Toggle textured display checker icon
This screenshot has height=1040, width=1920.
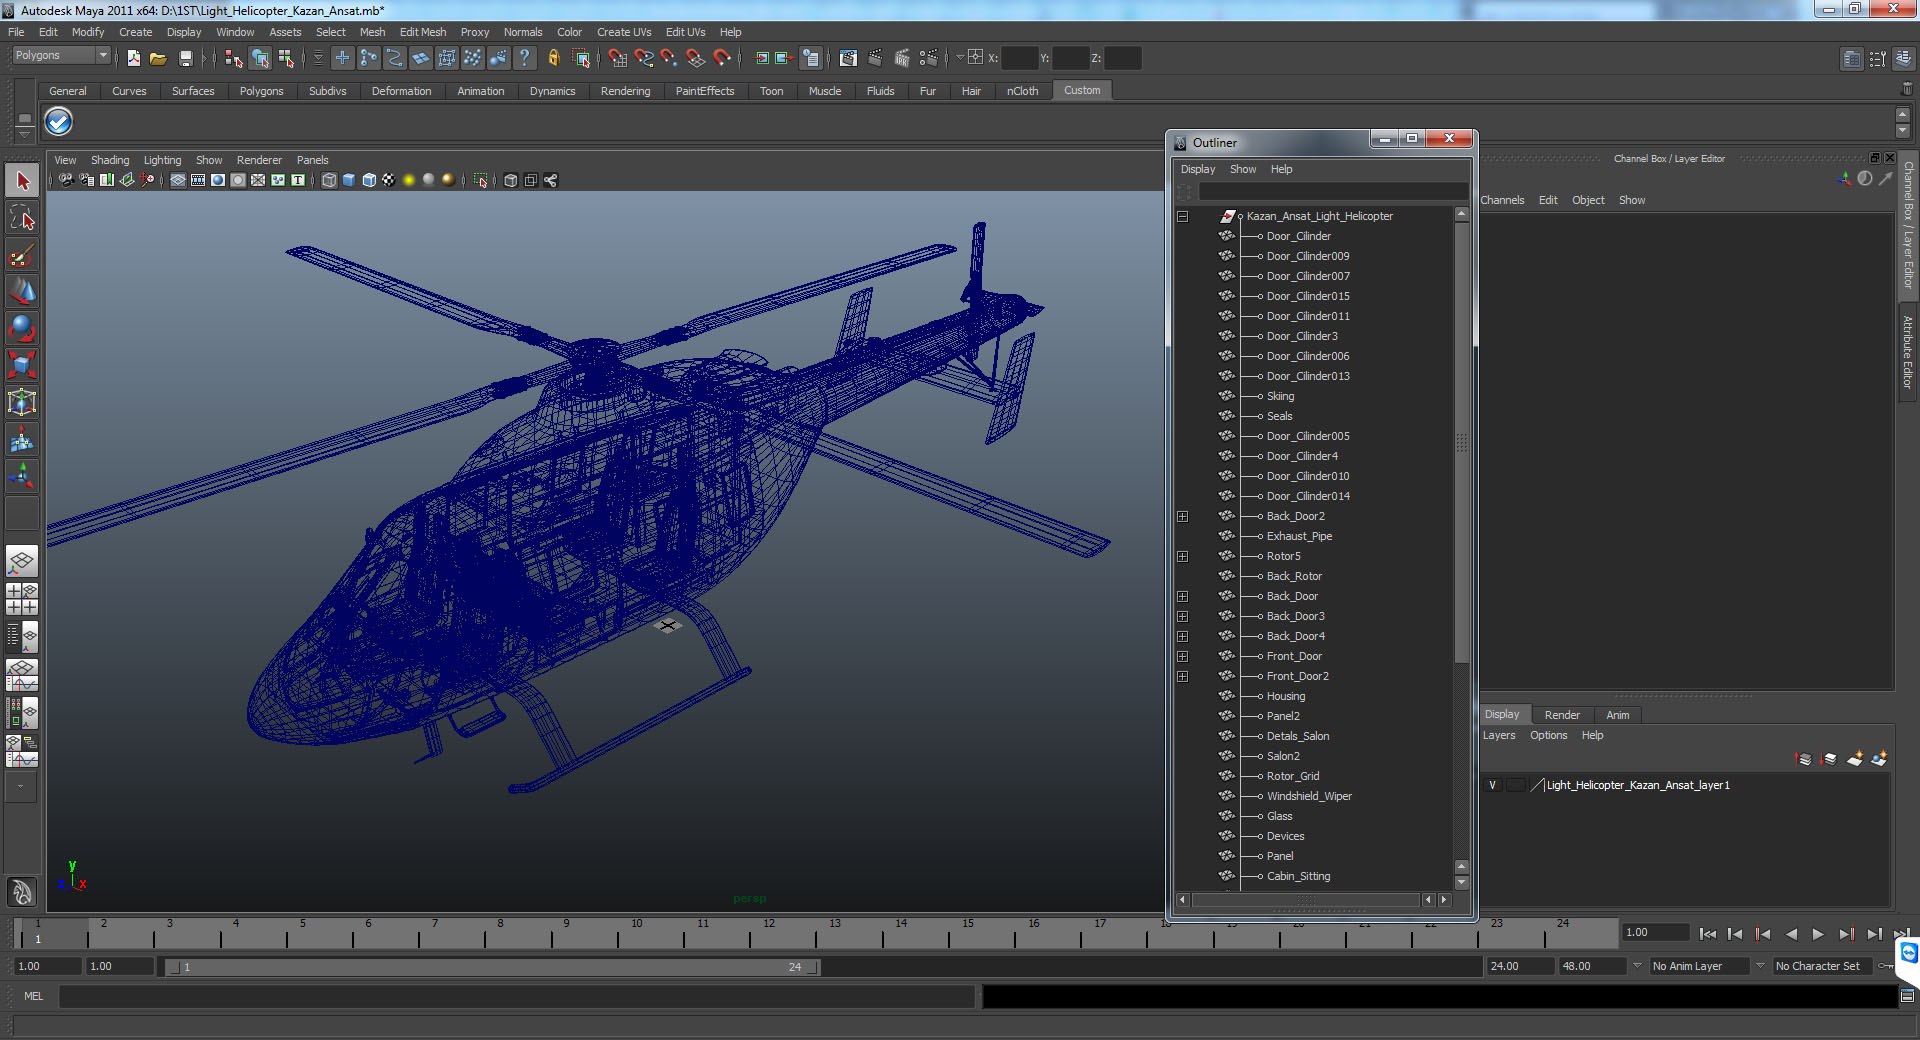coord(389,180)
